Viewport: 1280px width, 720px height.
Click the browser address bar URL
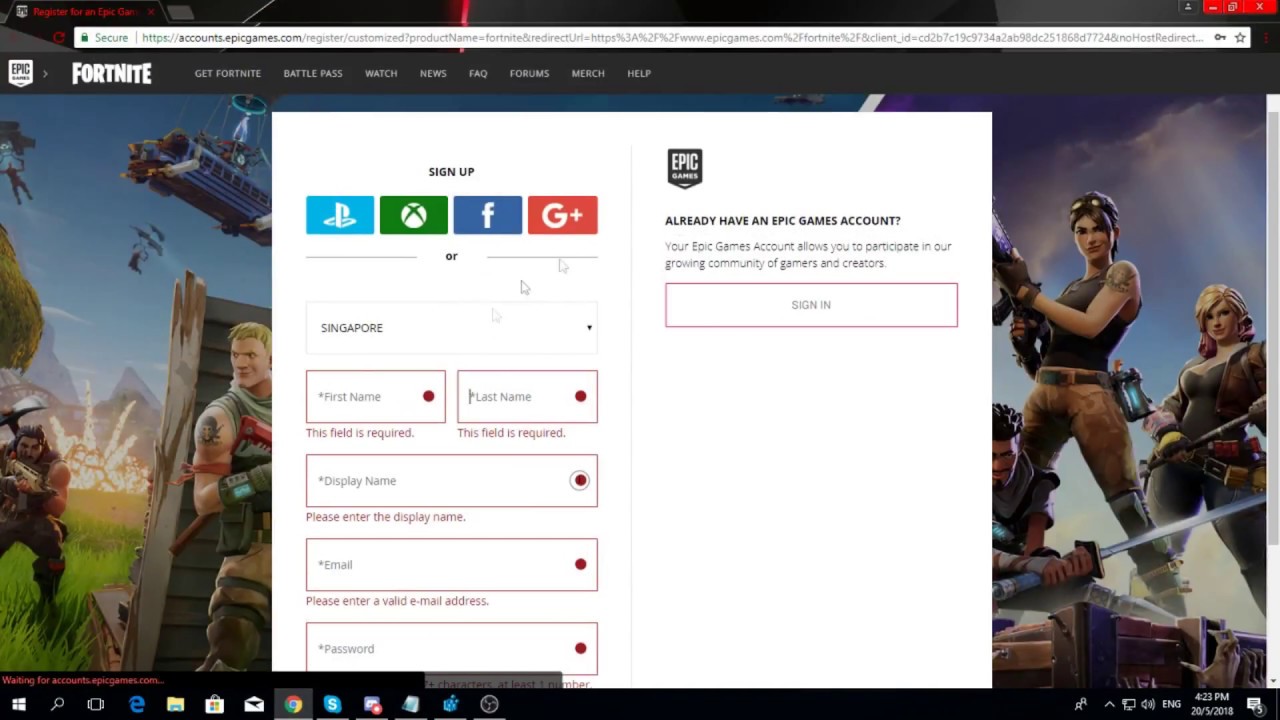[673, 38]
